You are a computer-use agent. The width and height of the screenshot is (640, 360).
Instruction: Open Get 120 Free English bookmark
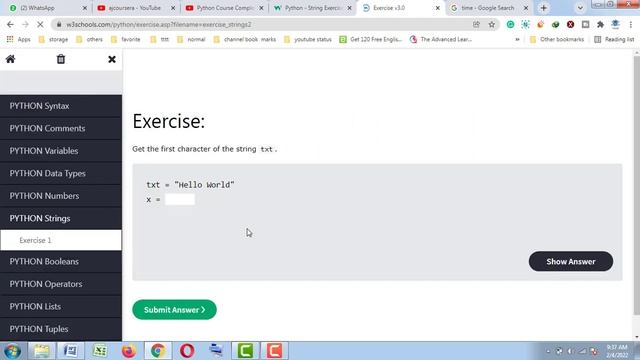click(371, 40)
